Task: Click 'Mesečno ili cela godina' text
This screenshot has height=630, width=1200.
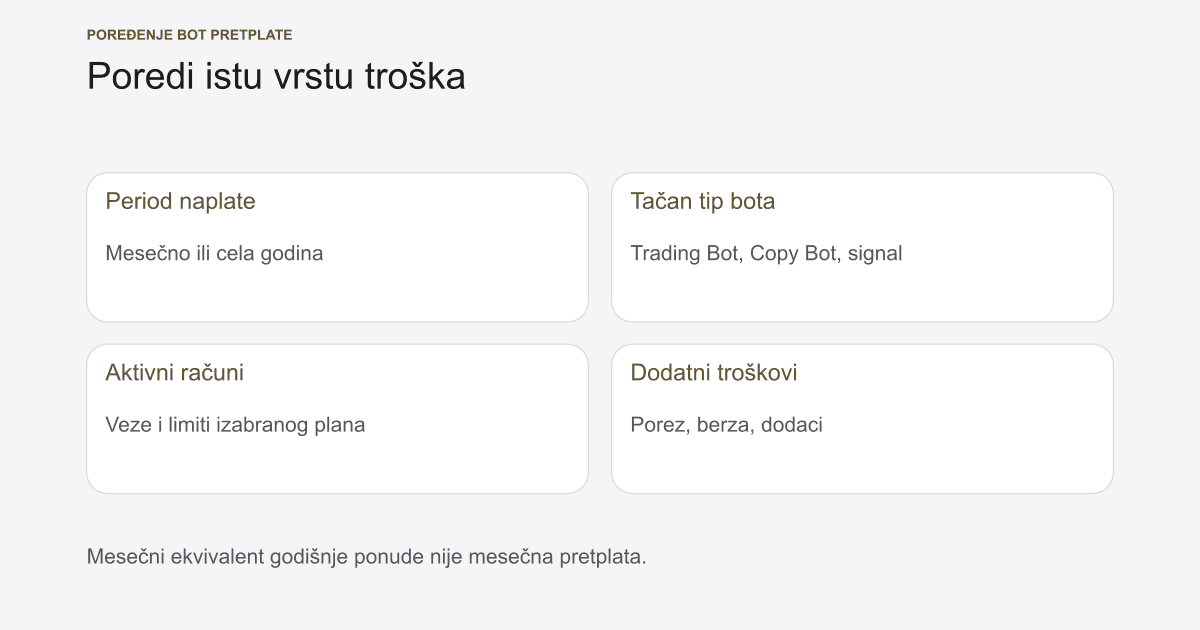Action: tap(214, 253)
